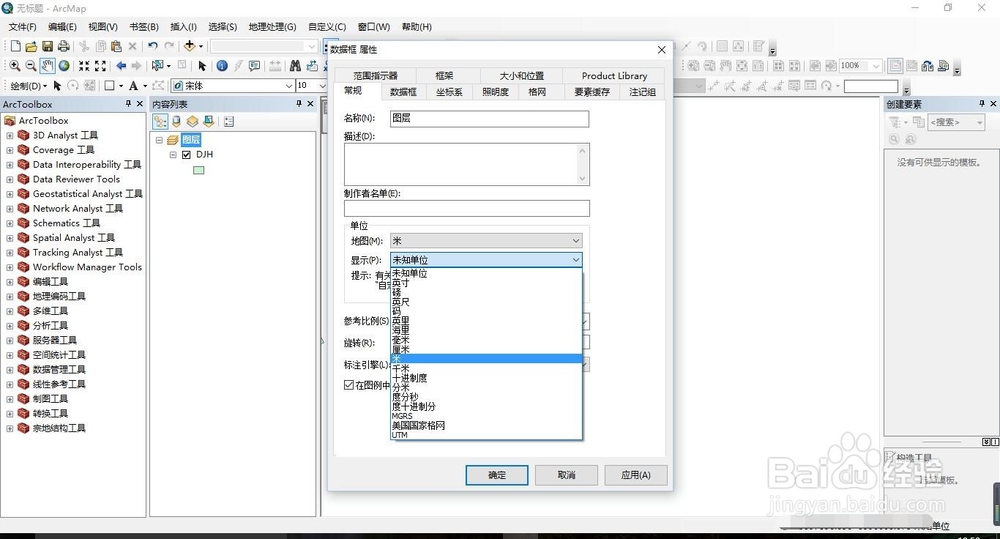Viewport: 1000px width, 539px height.
Task: Open a map document with folder icon
Action: pyautogui.click(x=31, y=46)
